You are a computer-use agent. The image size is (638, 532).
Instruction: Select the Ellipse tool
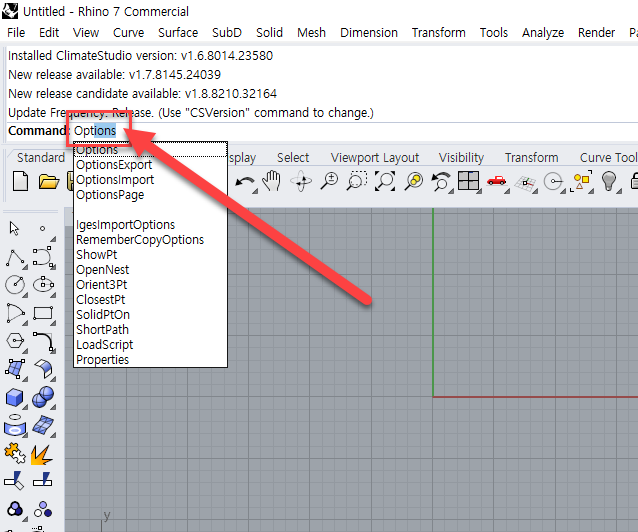(43, 285)
